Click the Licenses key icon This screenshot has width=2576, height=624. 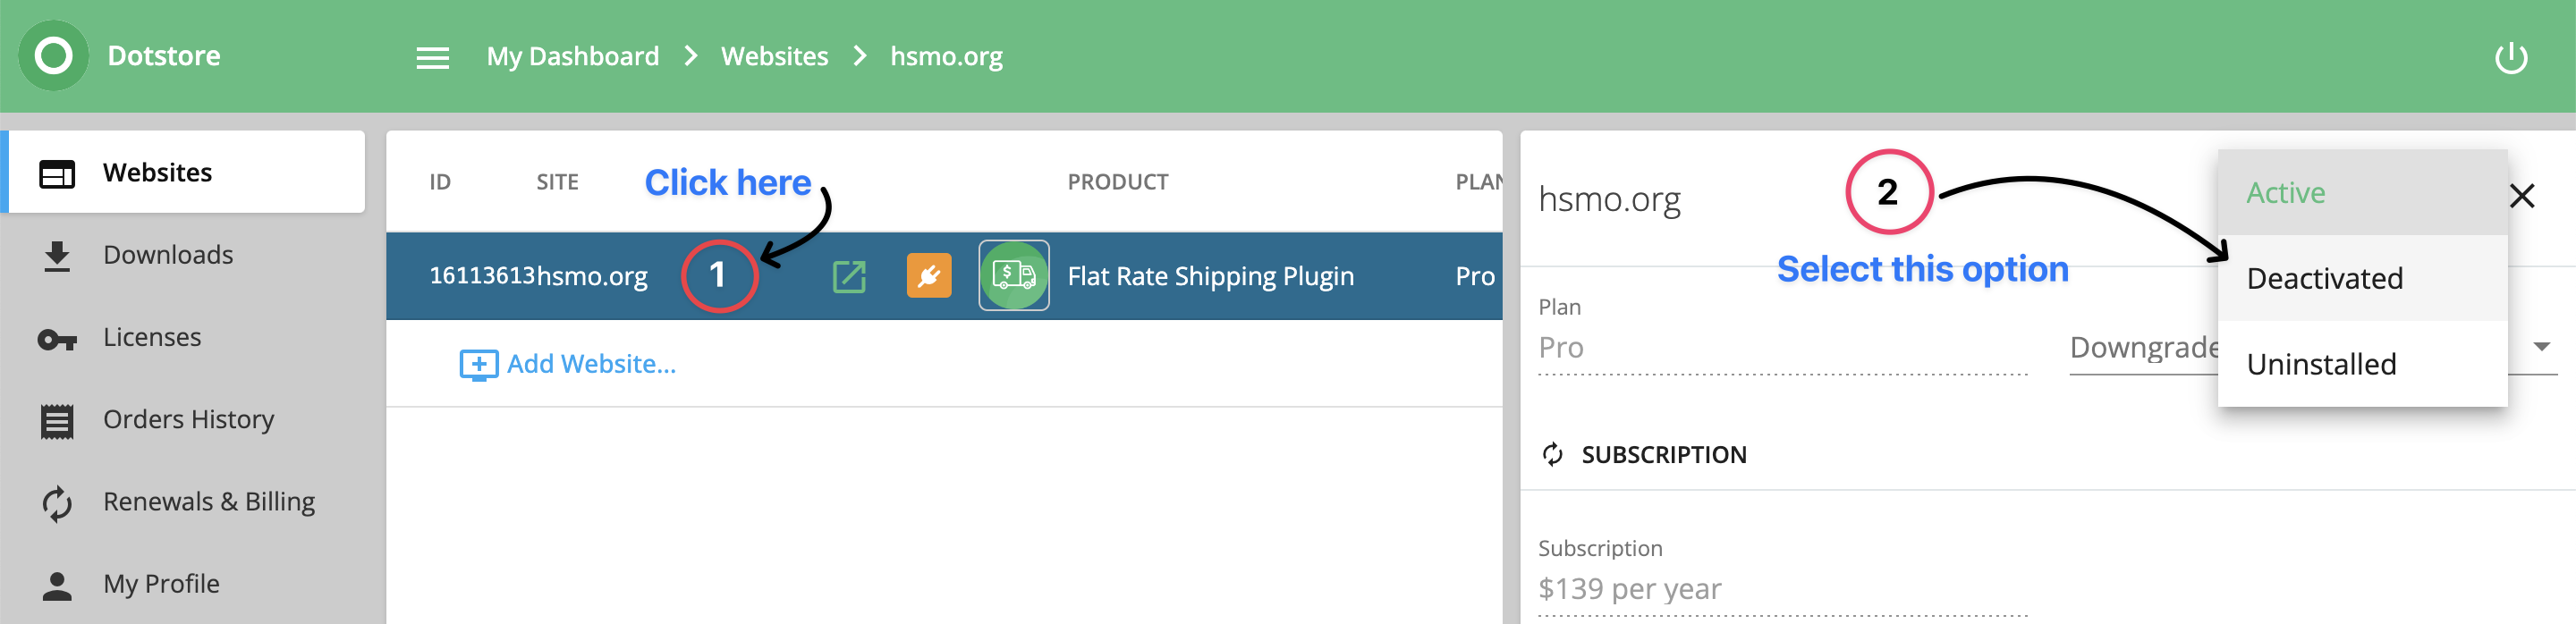coord(57,340)
